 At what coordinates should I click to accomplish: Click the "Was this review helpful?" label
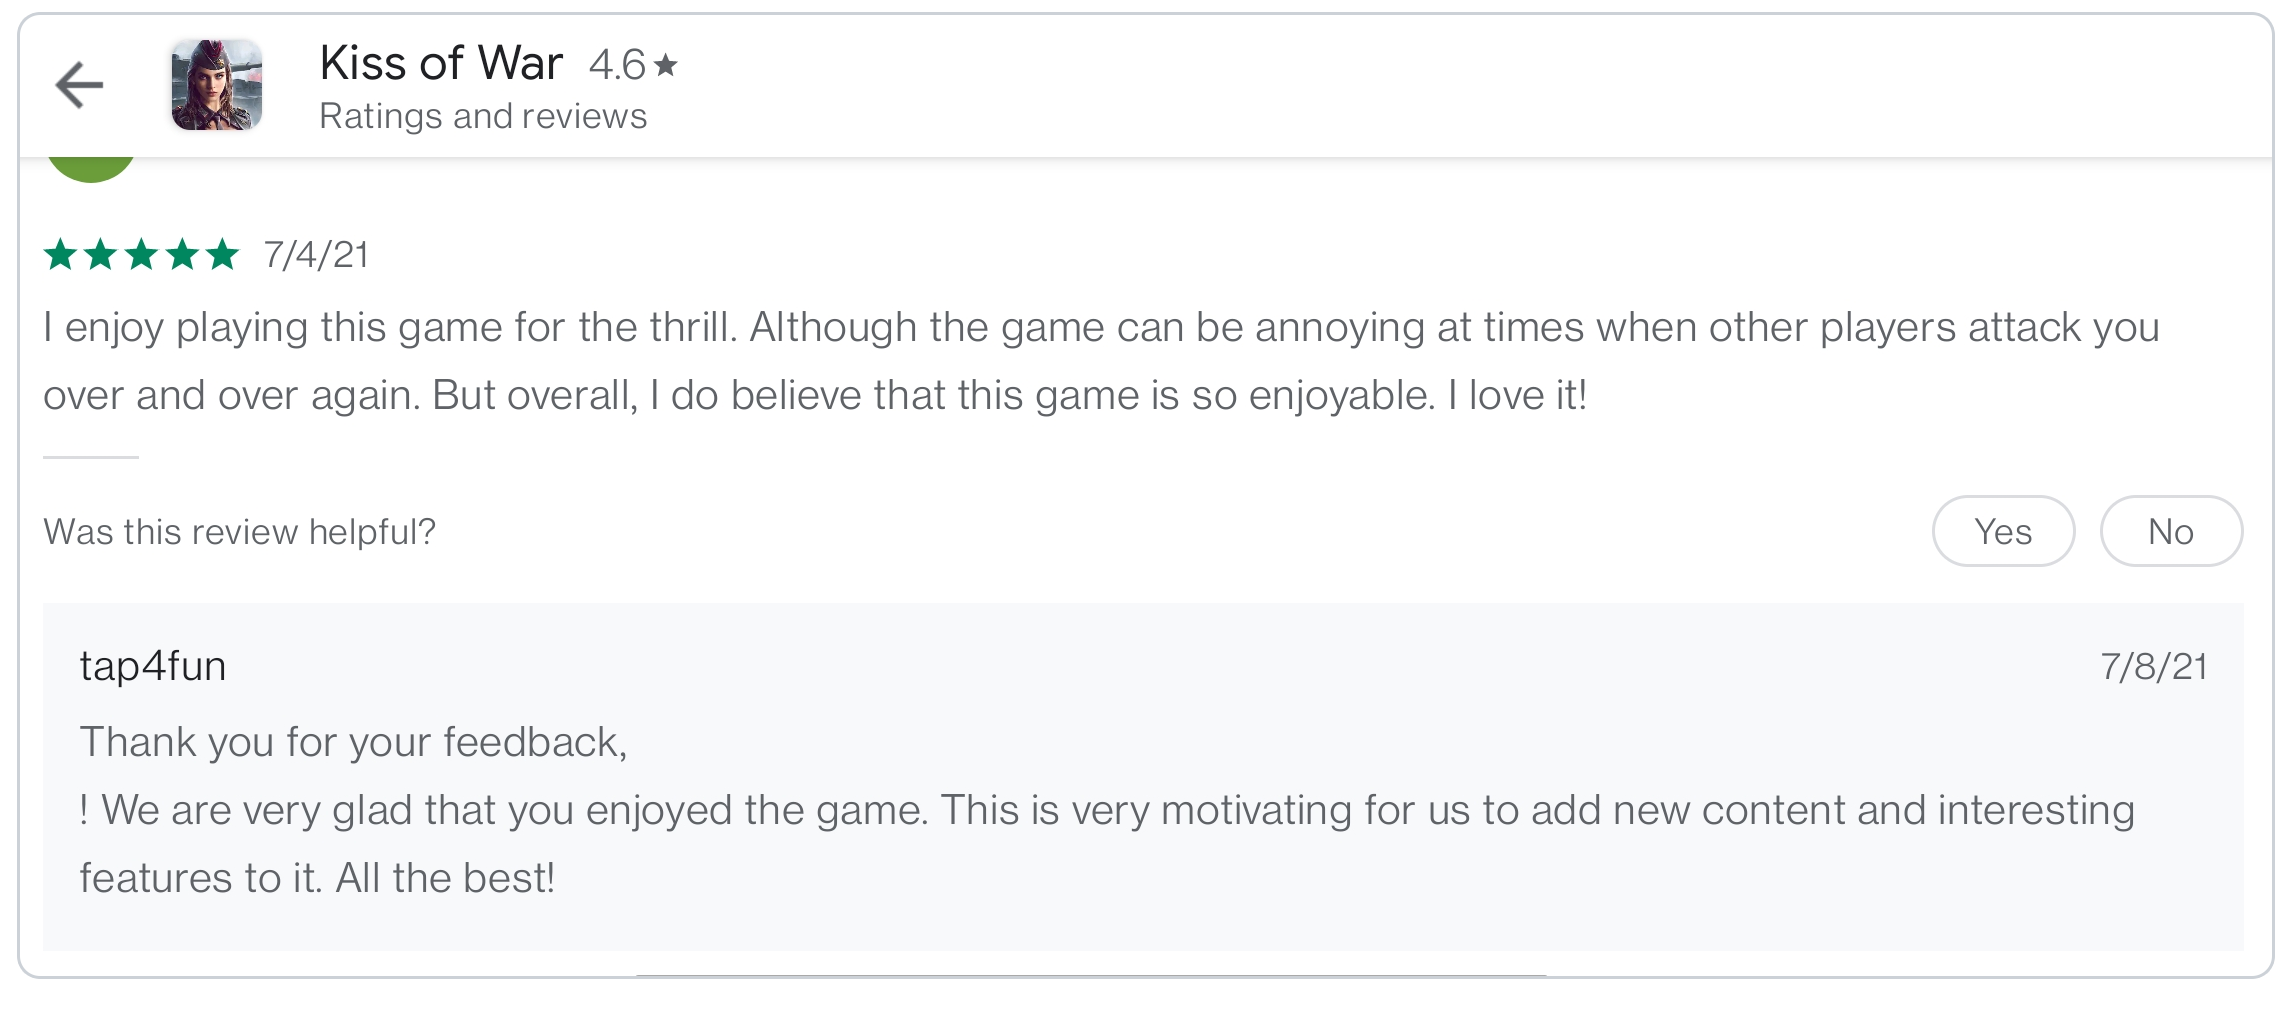[x=240, y=532]
